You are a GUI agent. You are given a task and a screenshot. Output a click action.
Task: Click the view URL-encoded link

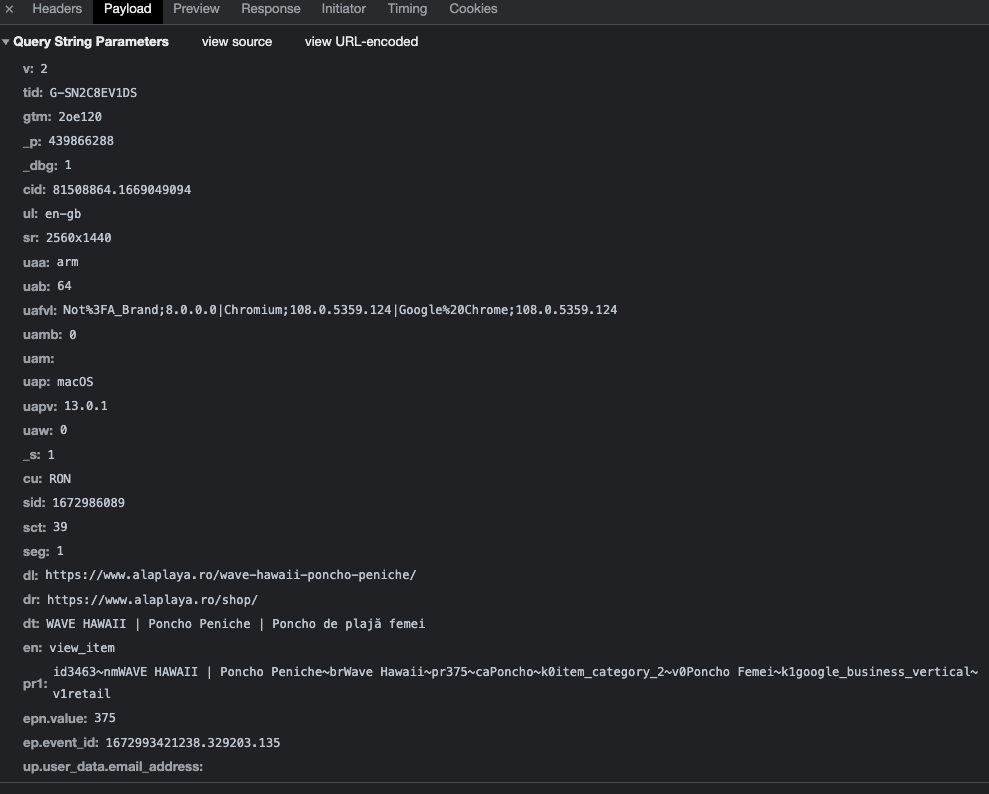click(x=361, y=42)
